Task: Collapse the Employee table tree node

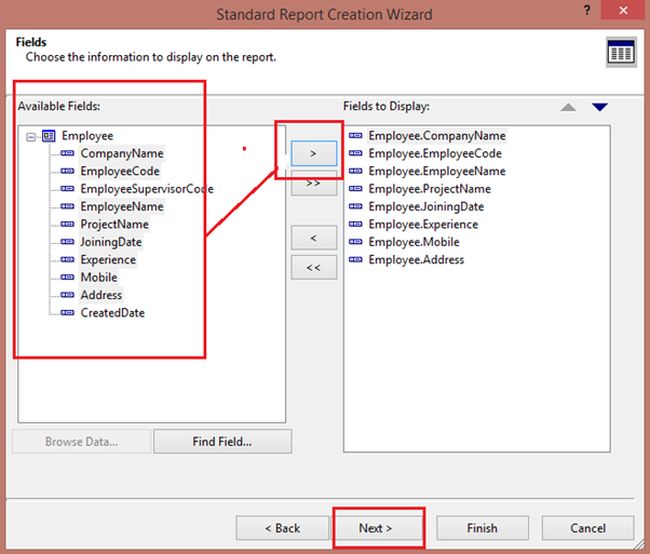Action: pyautogui.click(x=31, y=136)
